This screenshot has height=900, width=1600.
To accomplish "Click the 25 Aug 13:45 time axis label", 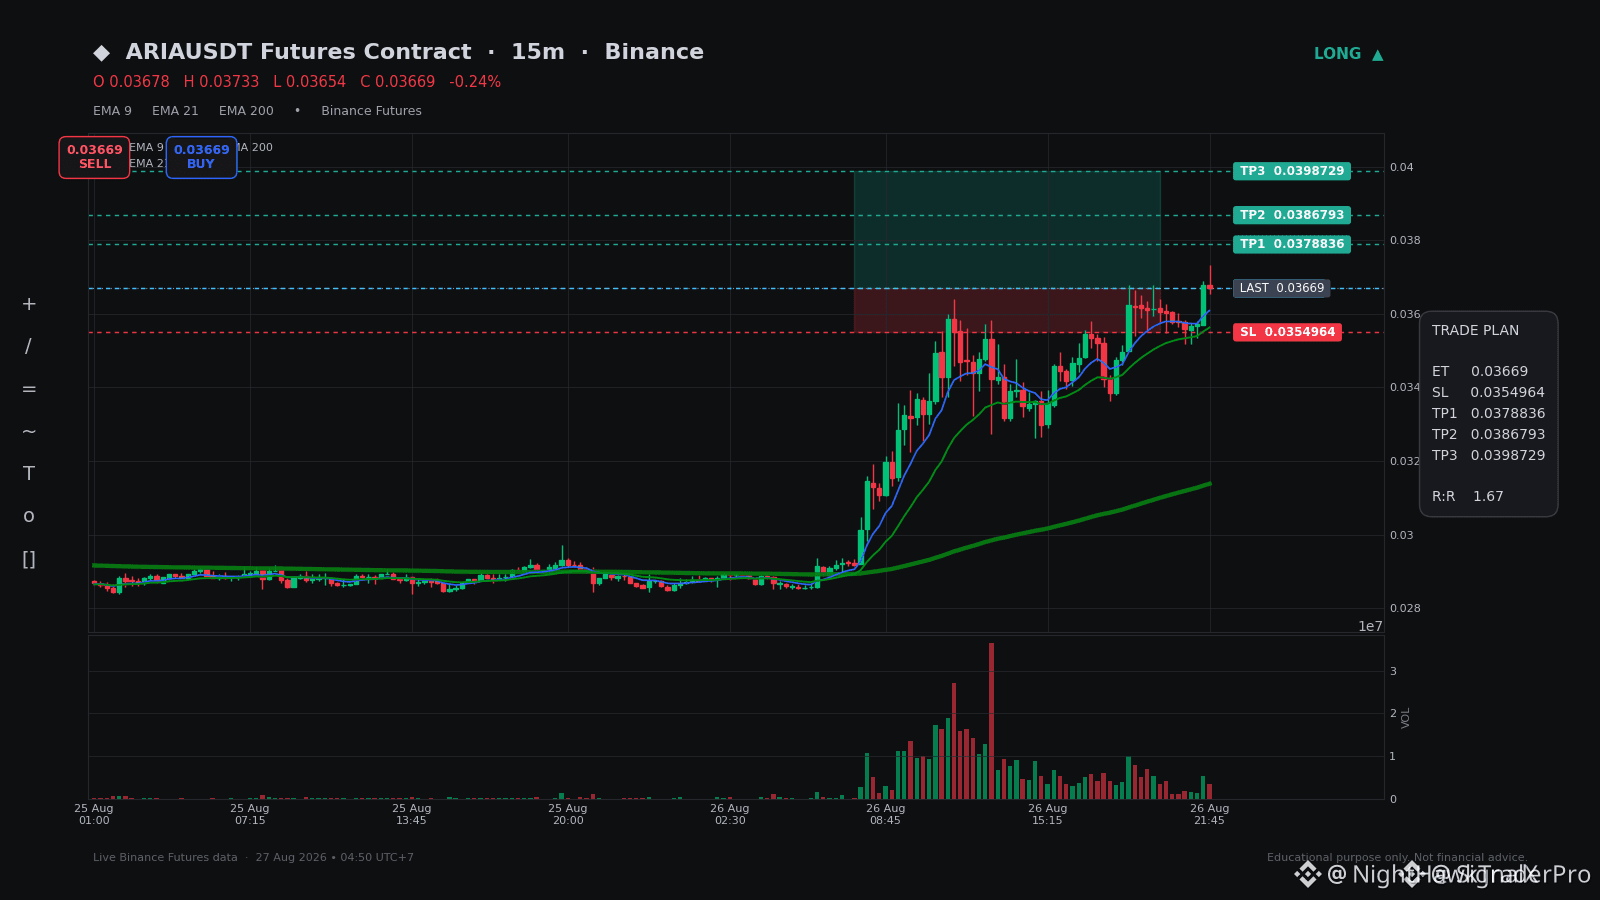I will tap(412, 815).
